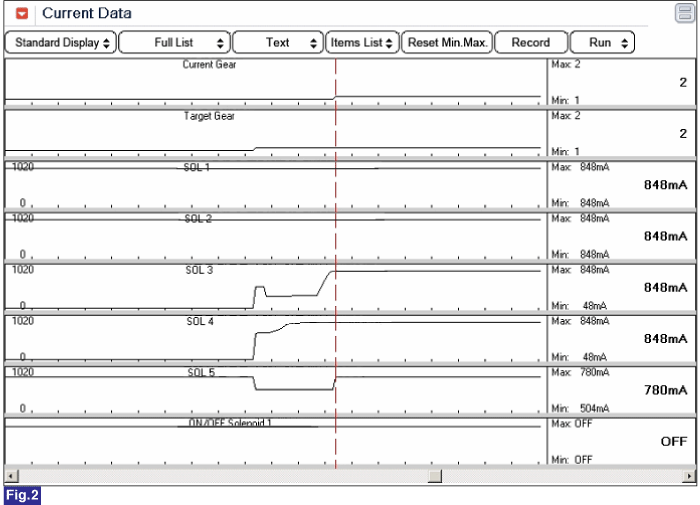Click the Current Data panel title
Viewport: 700px width, 505px height.
pos(87,13)
